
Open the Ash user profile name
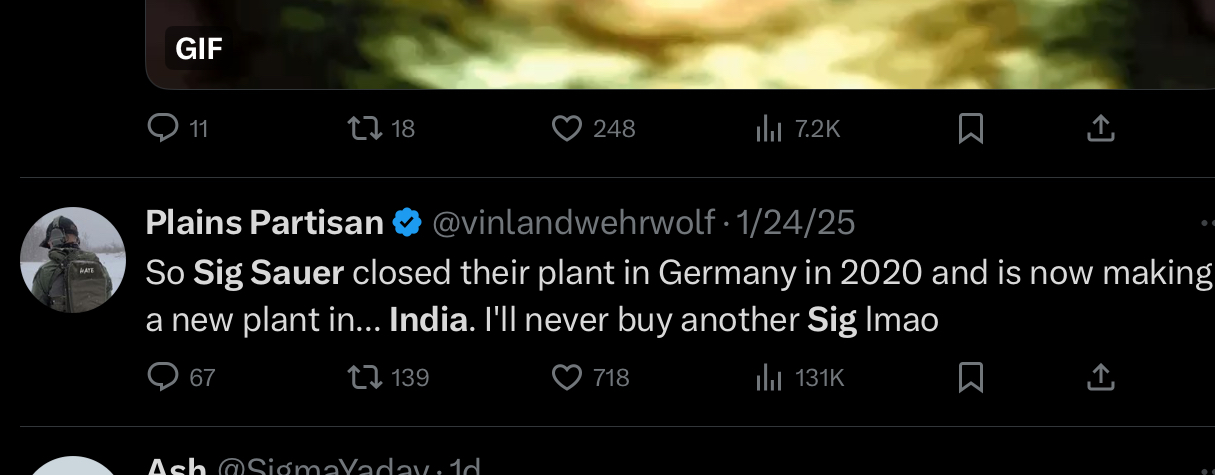click(x=176, y=467)
